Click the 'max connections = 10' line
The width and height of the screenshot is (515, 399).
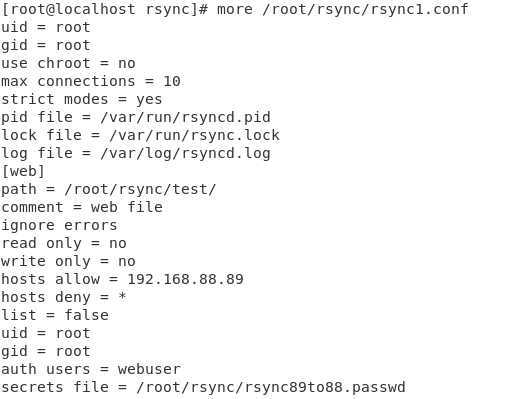(91, 81)
